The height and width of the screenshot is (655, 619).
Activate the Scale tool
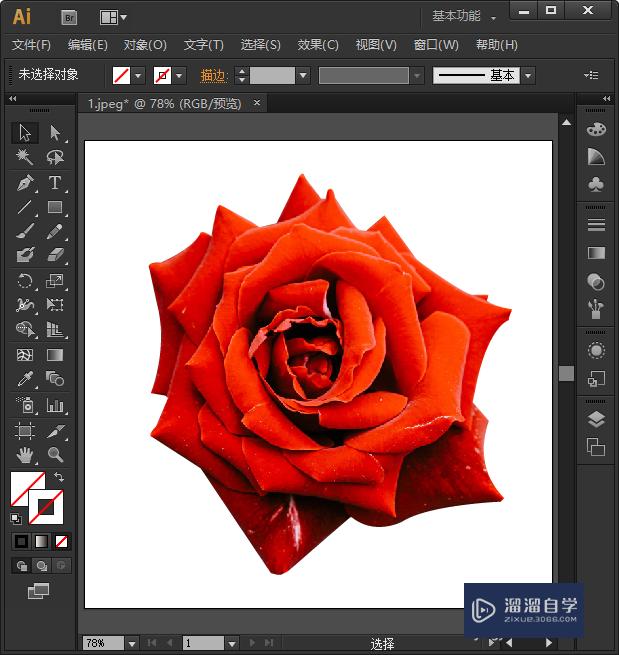coord(55,281)
